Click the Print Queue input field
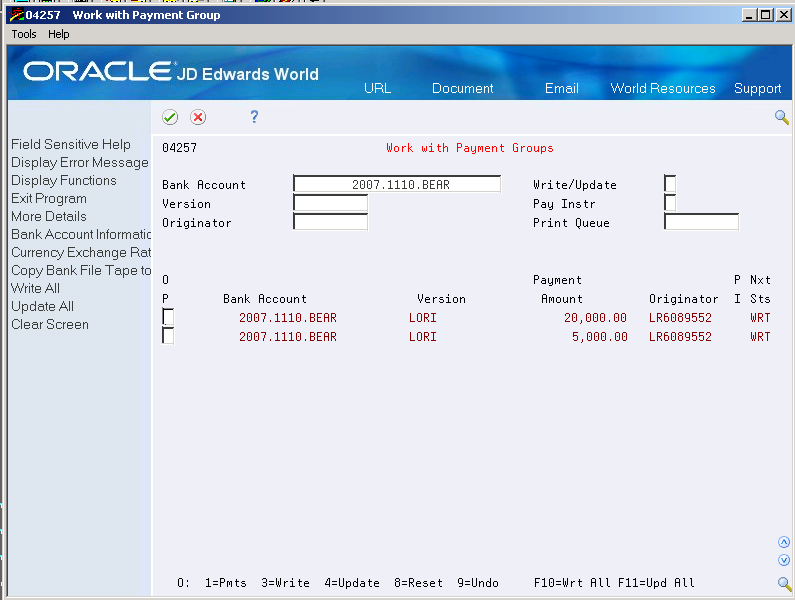795x600 pixels. [702, 222]
